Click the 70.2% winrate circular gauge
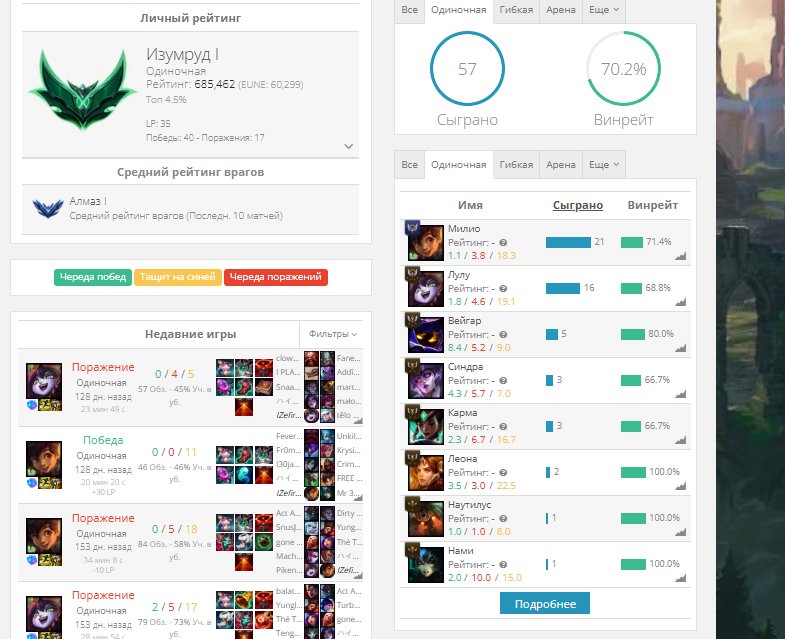This screenshot has height=639, width=785. (623, 69)
